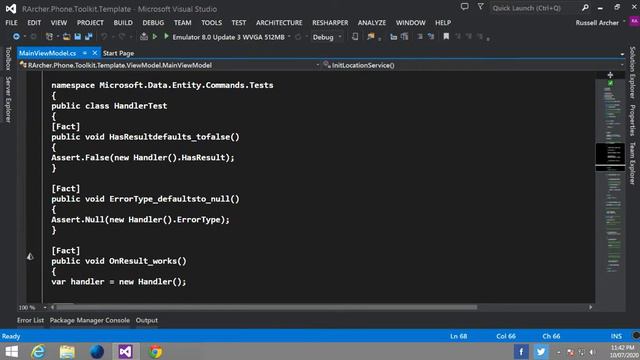The height and width of the screenshot is (360, 640).
Task: Open the Russell Archer account dropdown
Action: [624, 22]
